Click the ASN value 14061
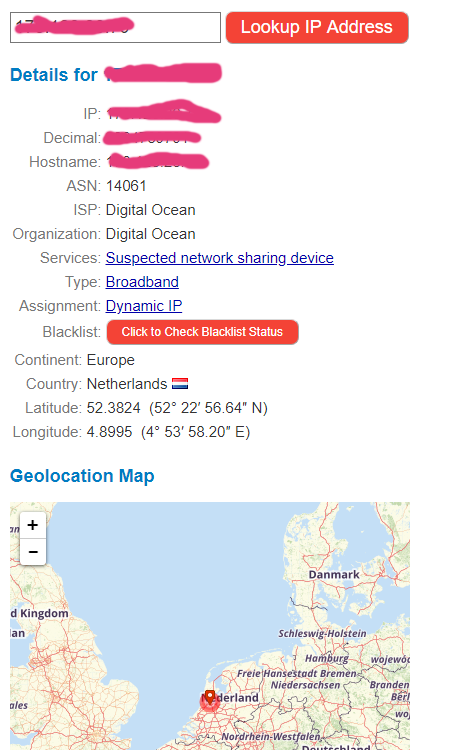The width and height of the screenshot is (452, 750). click(126, 186)
